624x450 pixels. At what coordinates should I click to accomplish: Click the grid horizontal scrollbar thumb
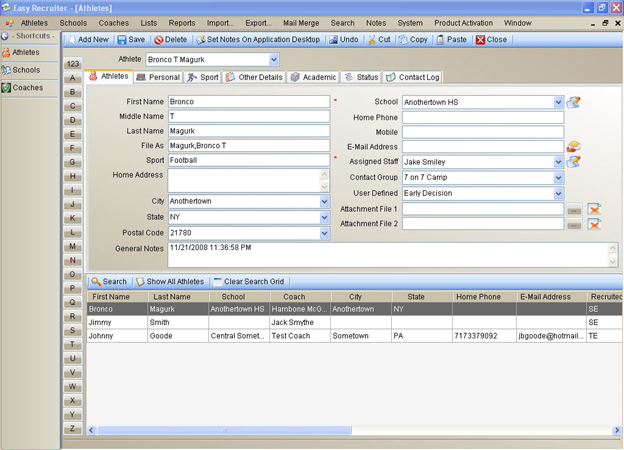224,430
